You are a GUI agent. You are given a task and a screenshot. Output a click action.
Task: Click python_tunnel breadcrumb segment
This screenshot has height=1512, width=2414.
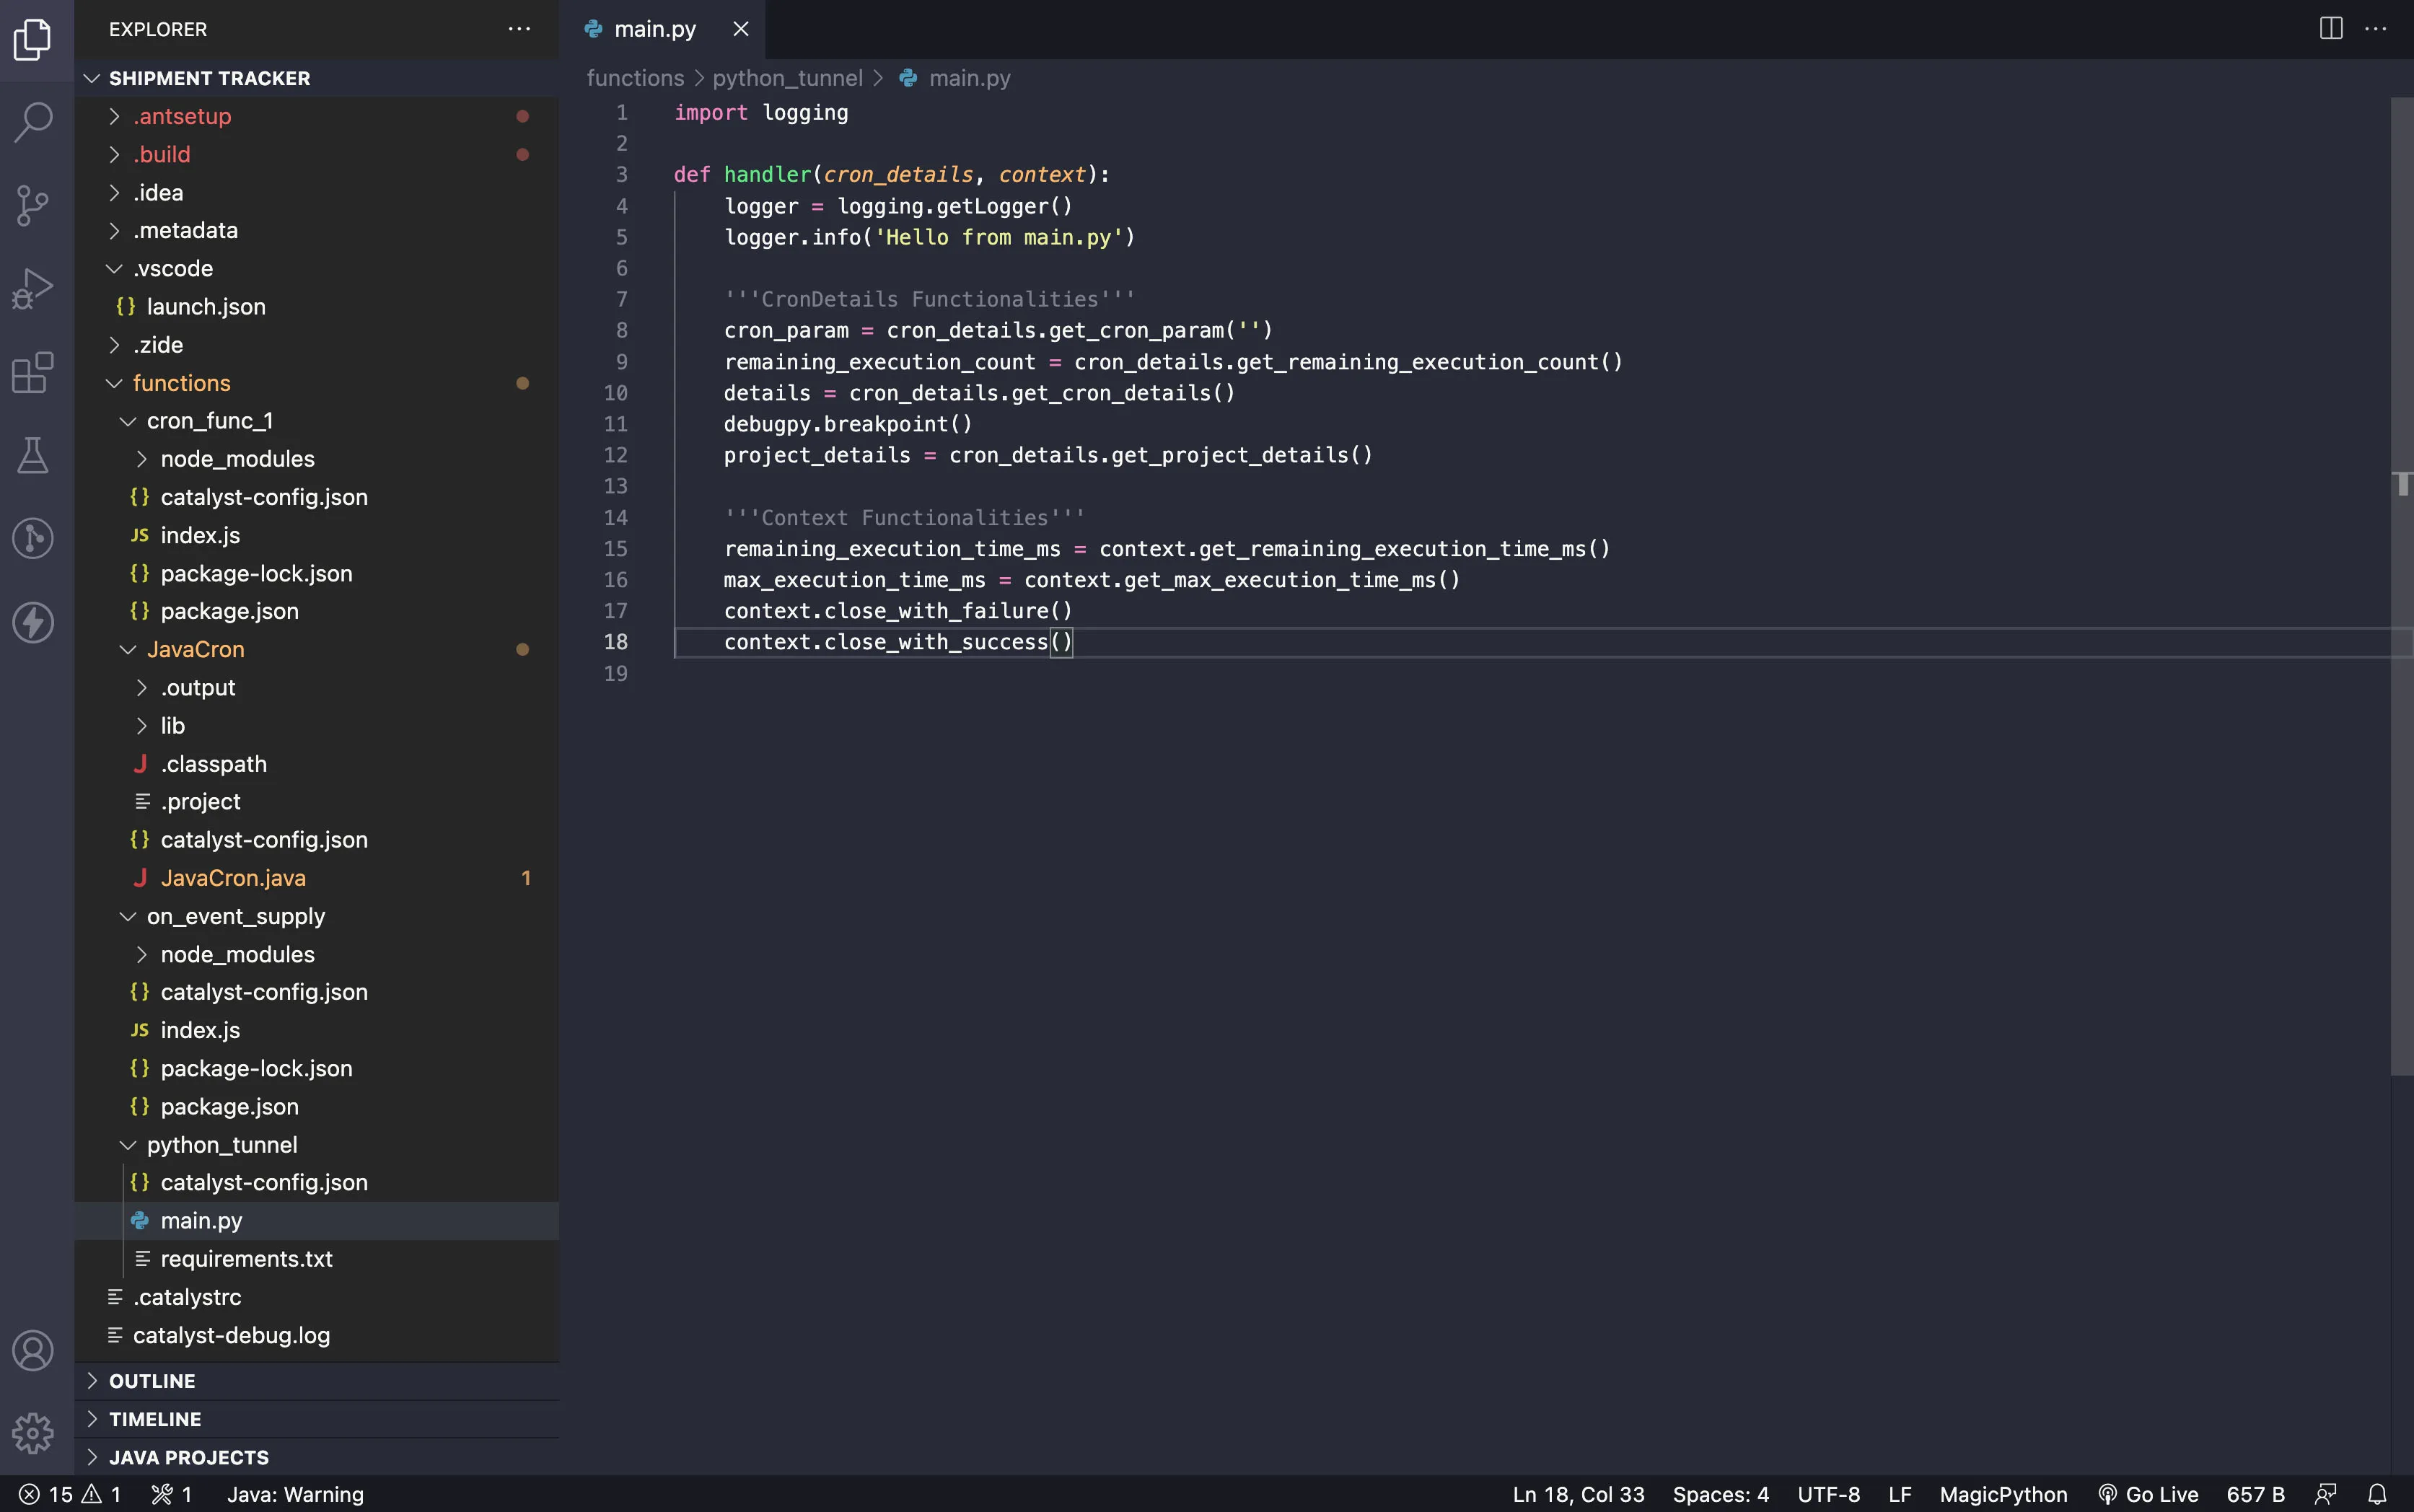click(787, 78)
